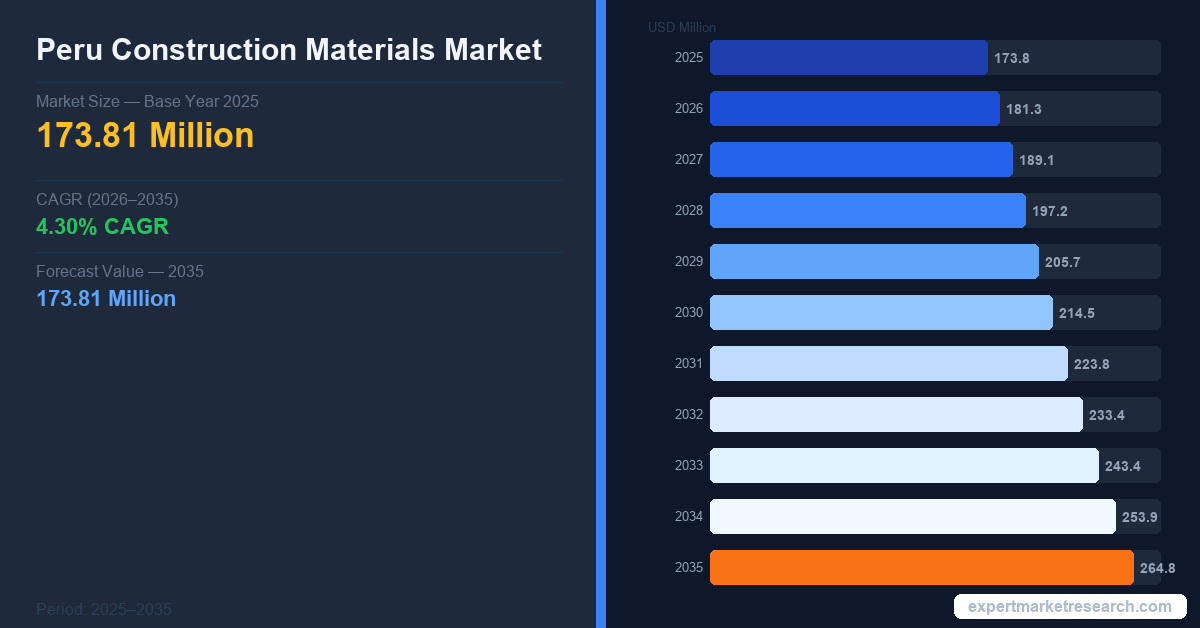Click the expertmarketresearch.com watermark link
This screenshot has width=1200, height=628.
click(x=1069, y=607)
